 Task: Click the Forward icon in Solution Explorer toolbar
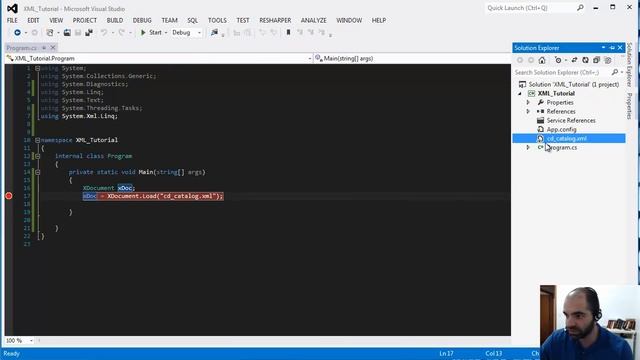pos(531,60)
